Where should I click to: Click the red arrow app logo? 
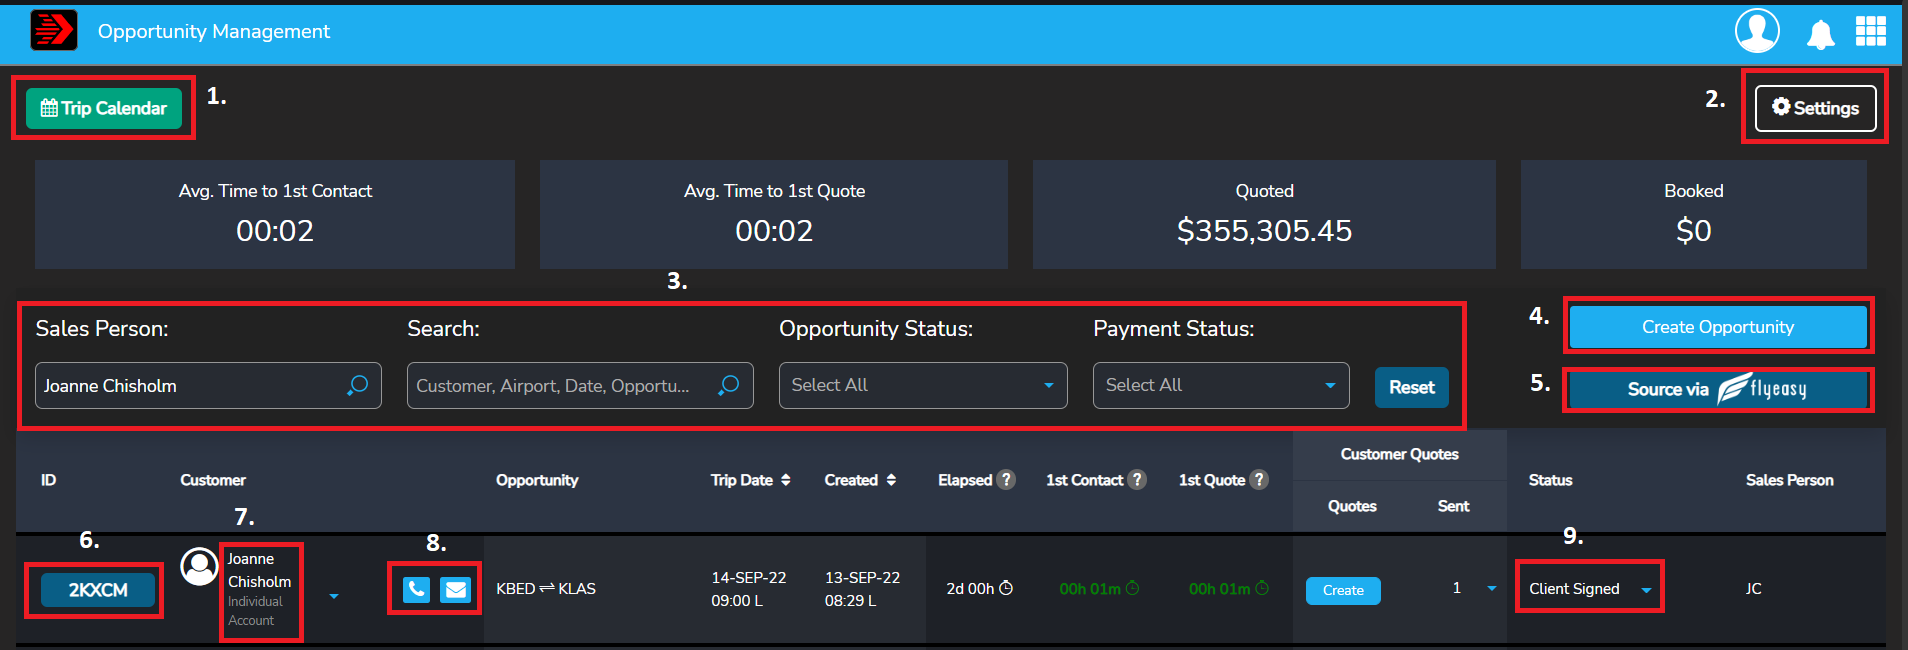[53, 30]
